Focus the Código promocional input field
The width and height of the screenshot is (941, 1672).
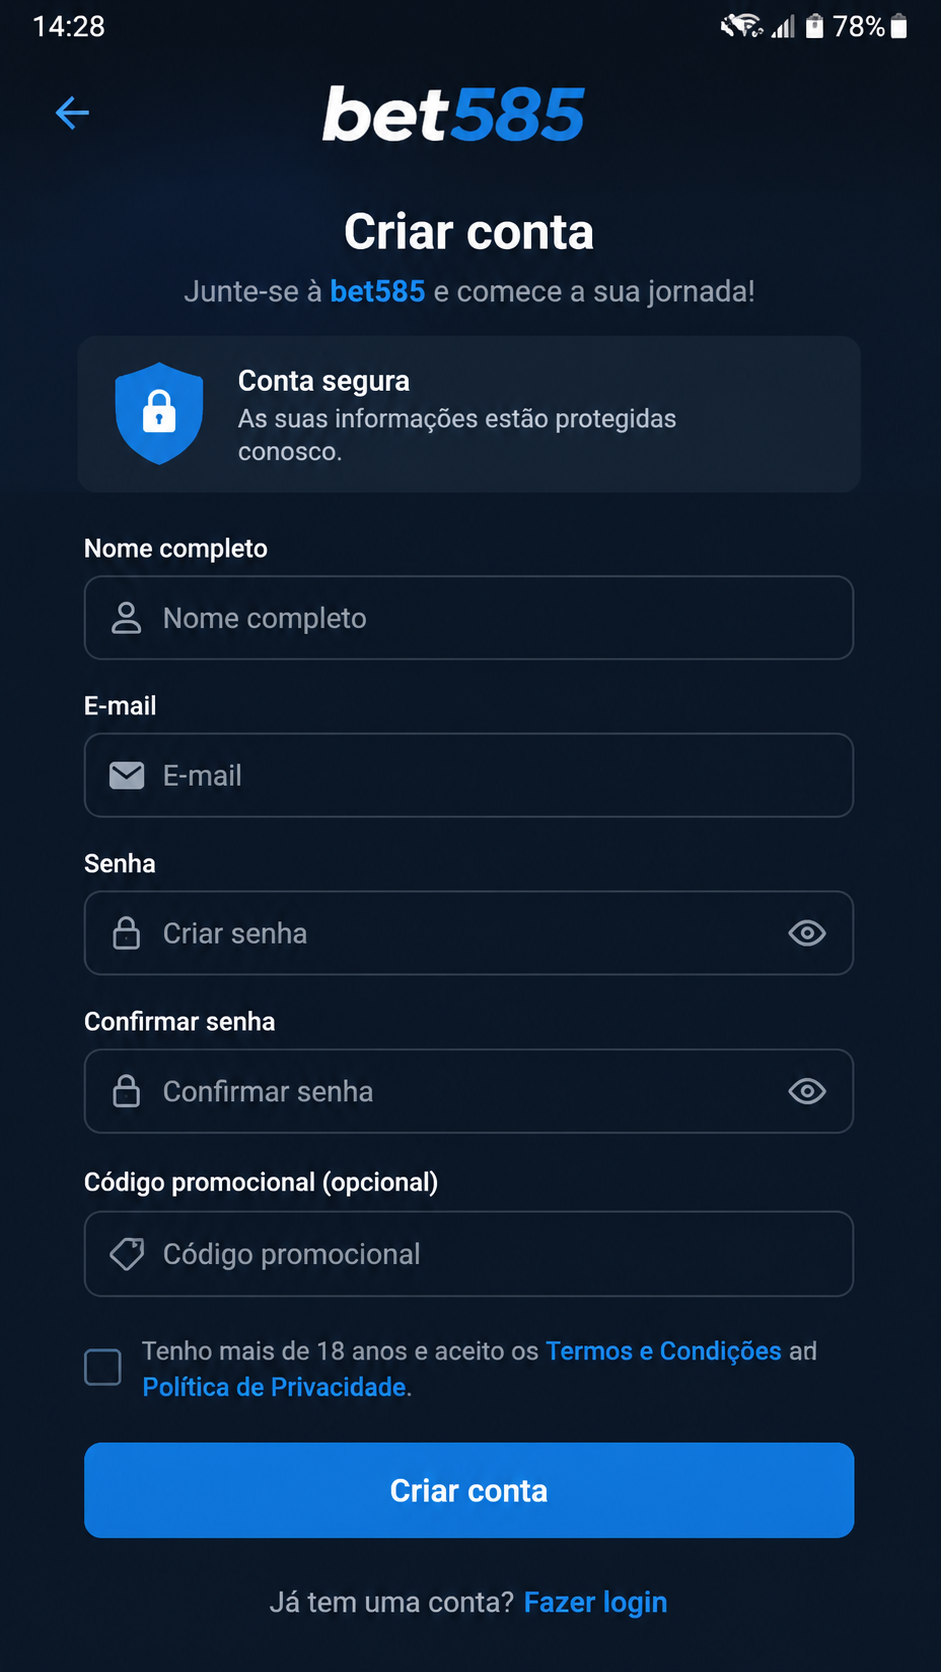tap(469, 1254)
